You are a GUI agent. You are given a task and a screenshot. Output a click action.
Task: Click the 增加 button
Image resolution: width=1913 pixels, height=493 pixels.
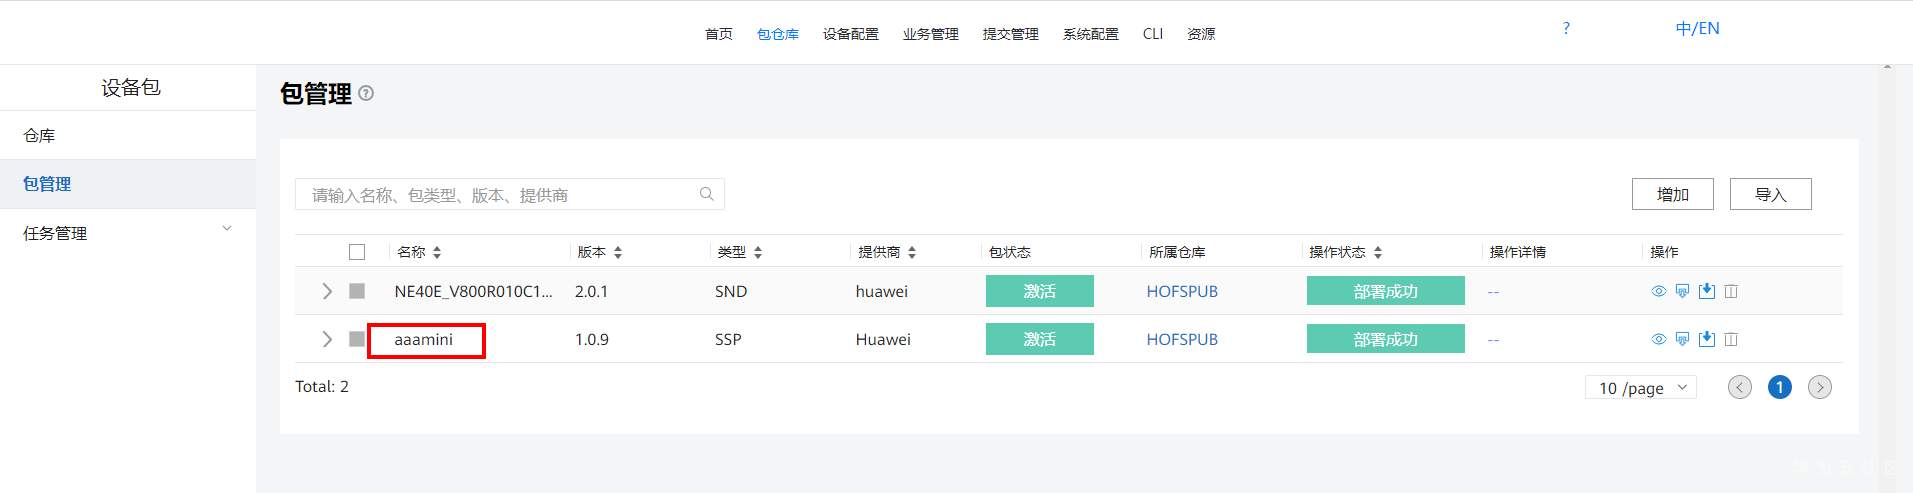(1672, 194)
